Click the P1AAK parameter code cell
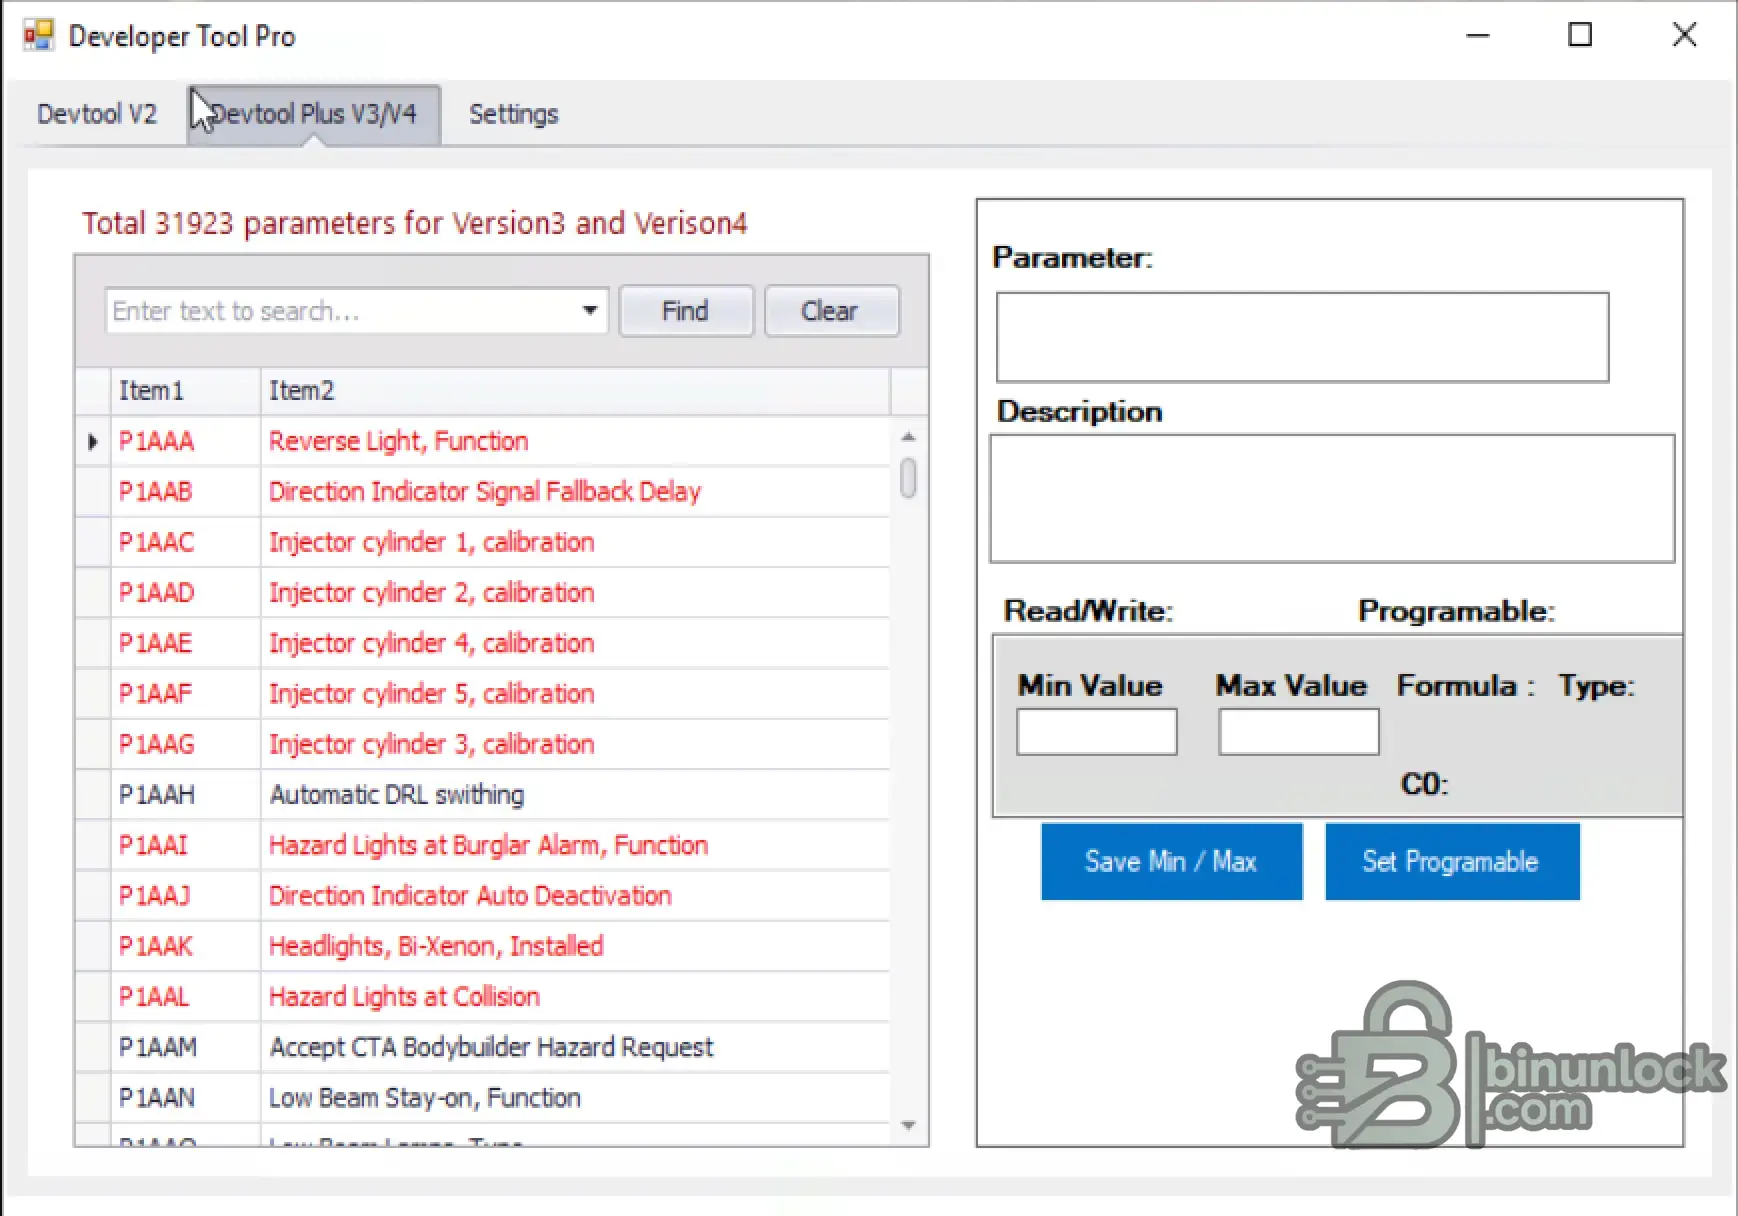 (185, 946)
